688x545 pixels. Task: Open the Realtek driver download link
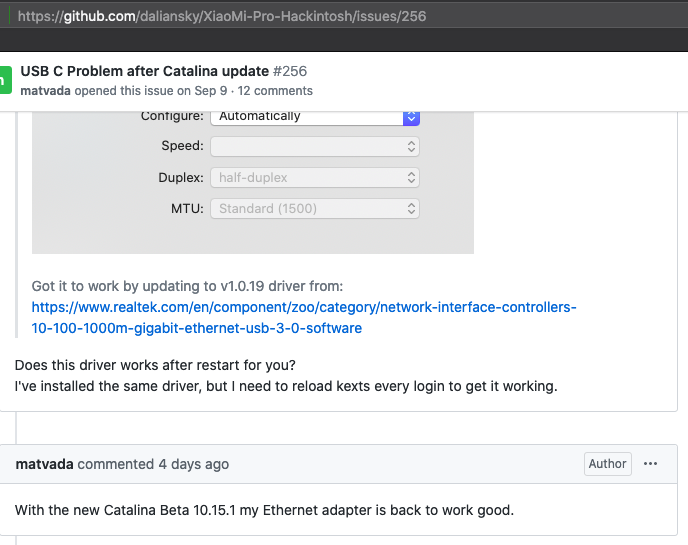coord(304,318)
